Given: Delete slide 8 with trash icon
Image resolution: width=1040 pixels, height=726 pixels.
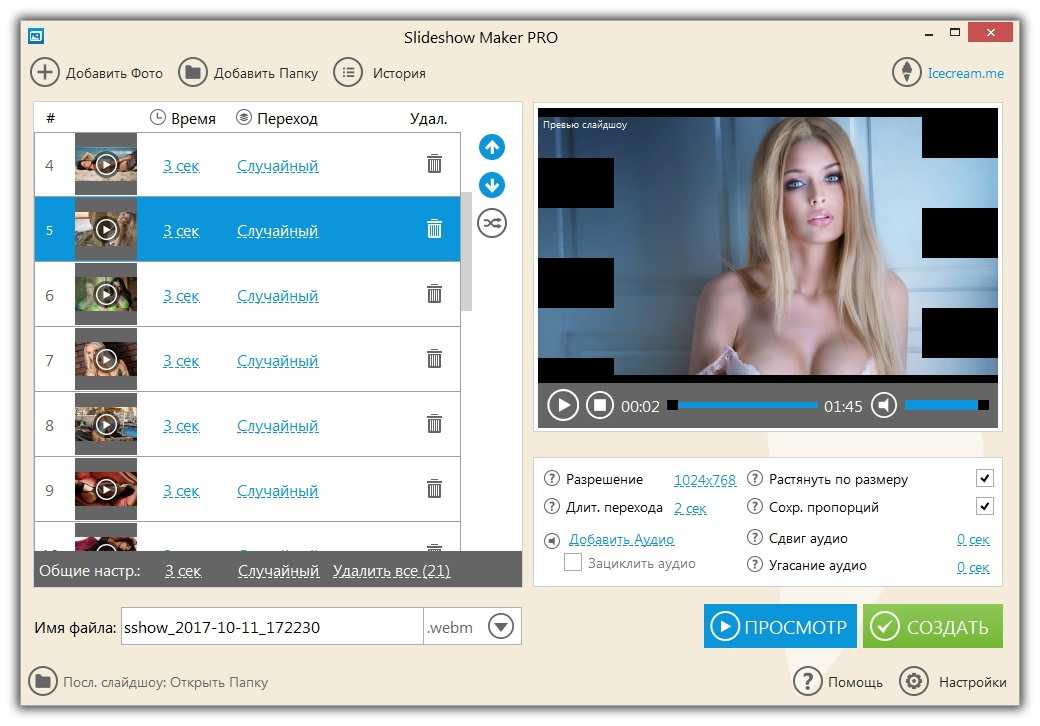Looking at the screenshot, I should (x=434, y=424).
